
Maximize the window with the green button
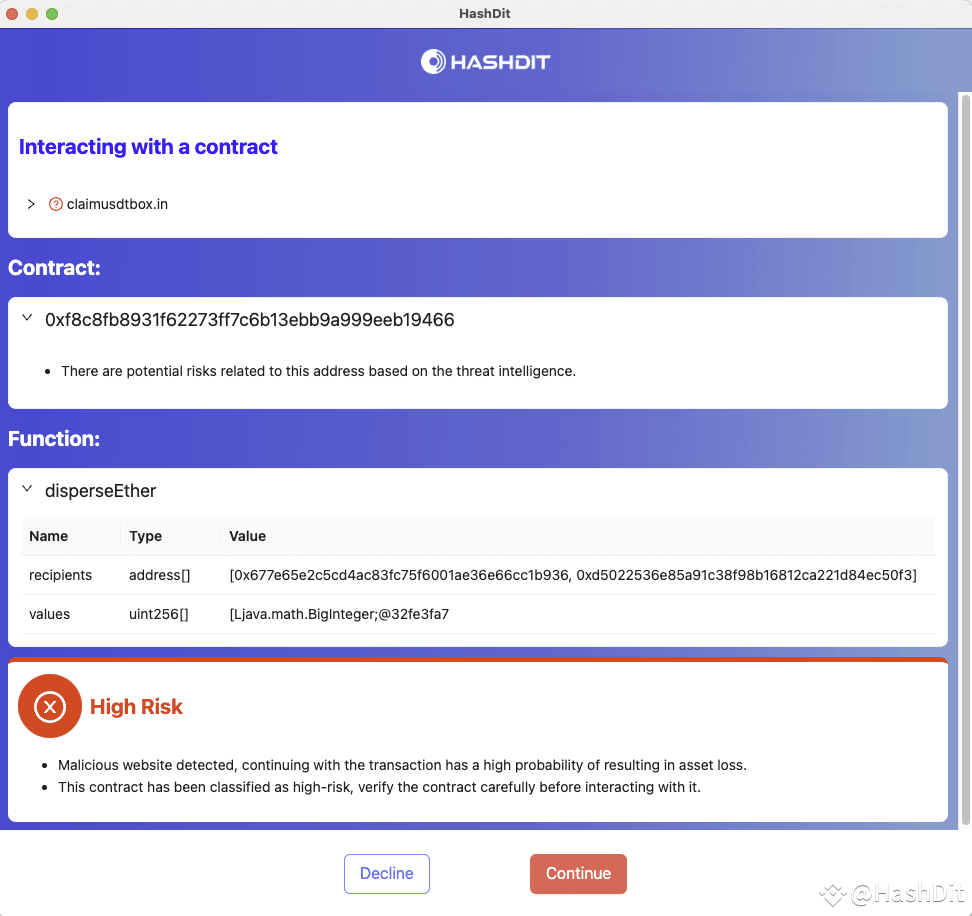pos(52,14)
